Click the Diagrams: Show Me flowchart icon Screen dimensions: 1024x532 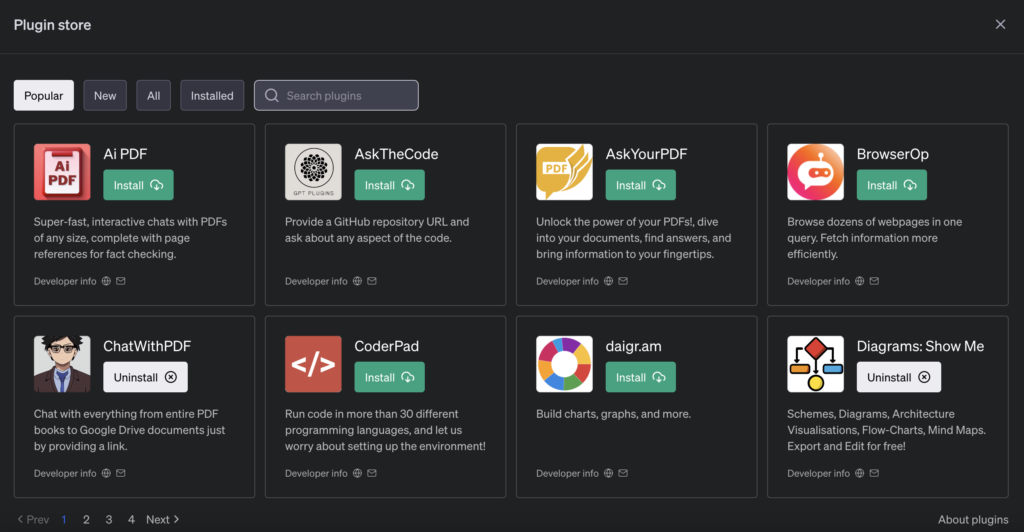[x=815, y=364]
